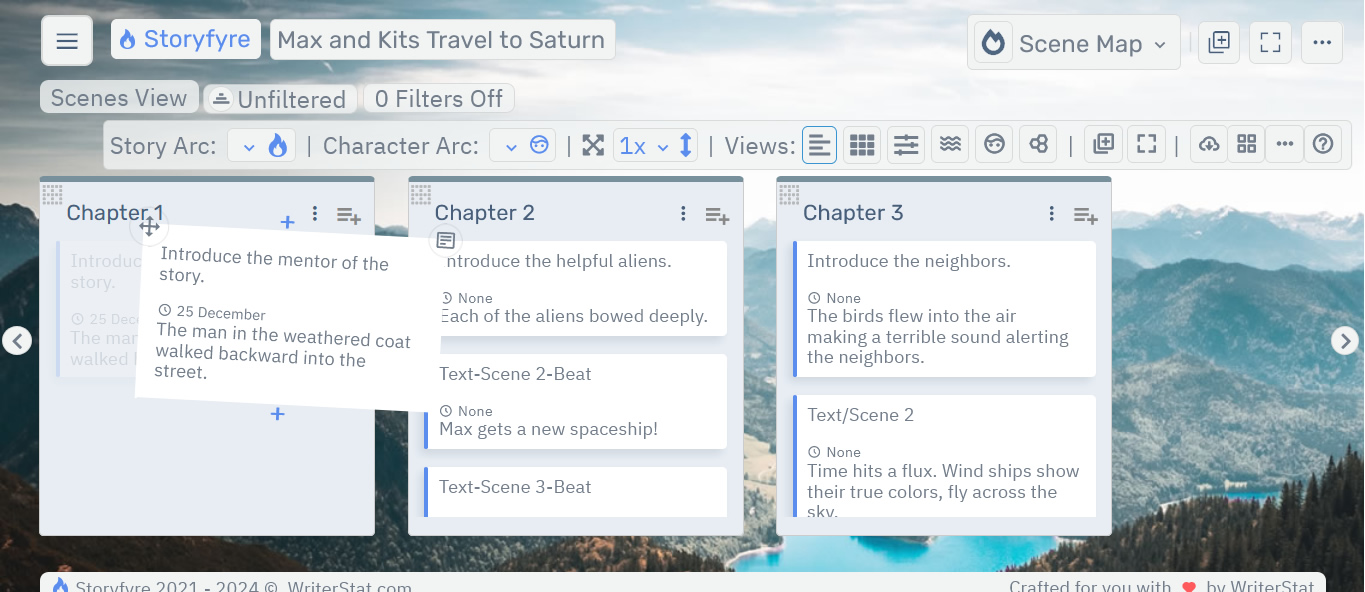The image size is (1365, 592).
Task: Select the sliders view icon
Action: coord(906,145)
